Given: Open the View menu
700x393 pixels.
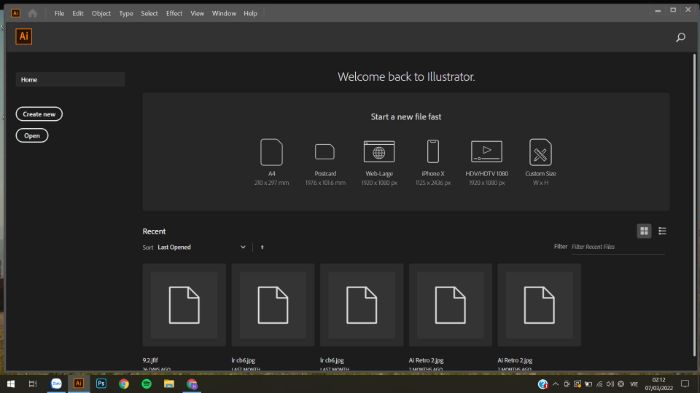Looking at the screenshot, I should (x=197, y=13).
